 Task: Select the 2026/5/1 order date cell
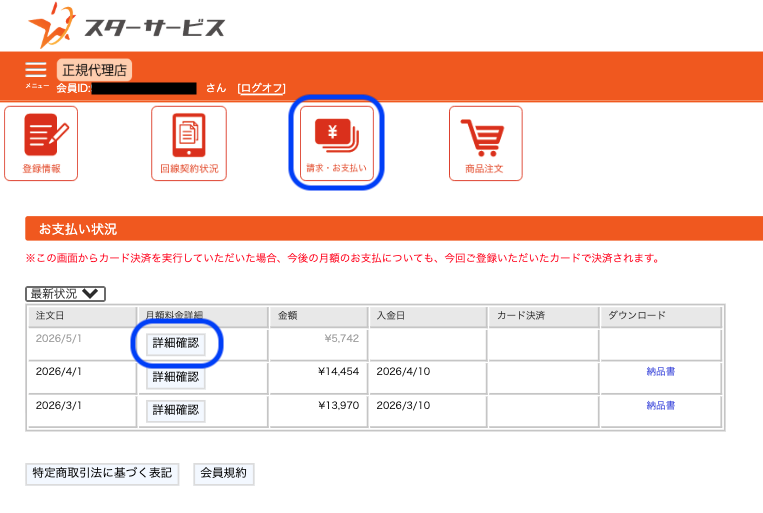point(82,345)
